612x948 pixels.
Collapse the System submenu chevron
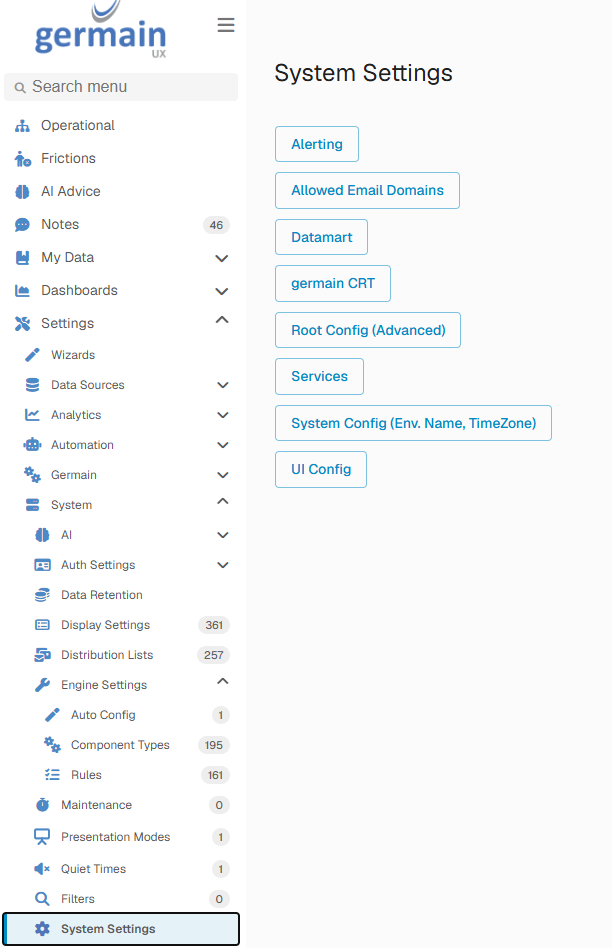click(x=223, y=501)
